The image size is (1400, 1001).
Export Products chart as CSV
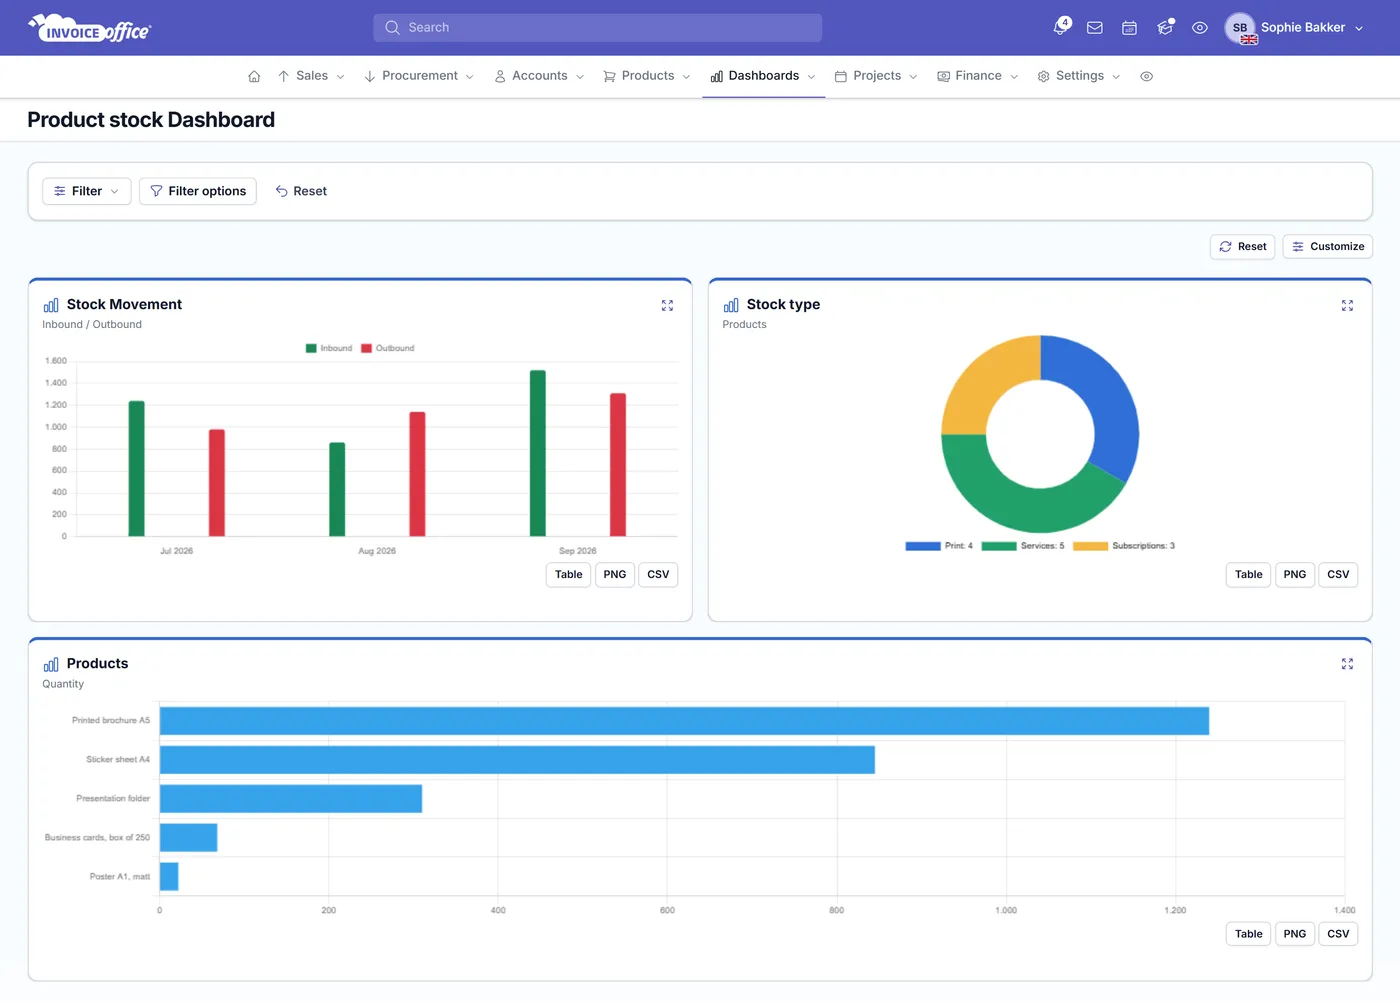pos(1338,934)
